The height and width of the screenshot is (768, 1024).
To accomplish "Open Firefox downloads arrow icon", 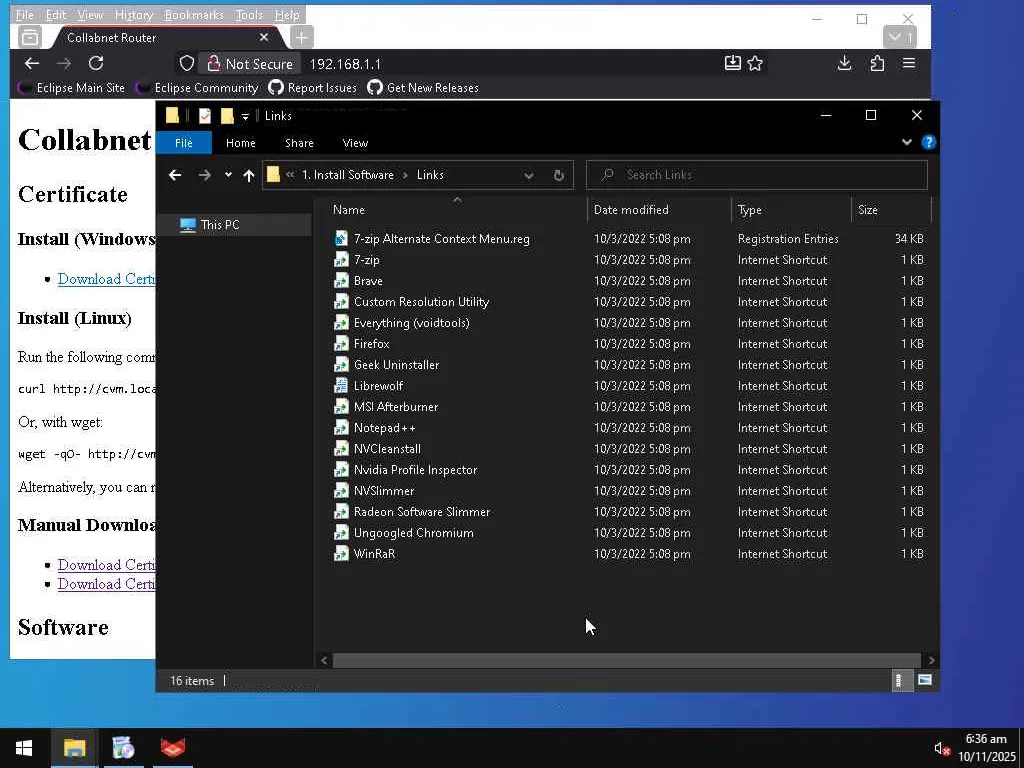I will point(844,63).
